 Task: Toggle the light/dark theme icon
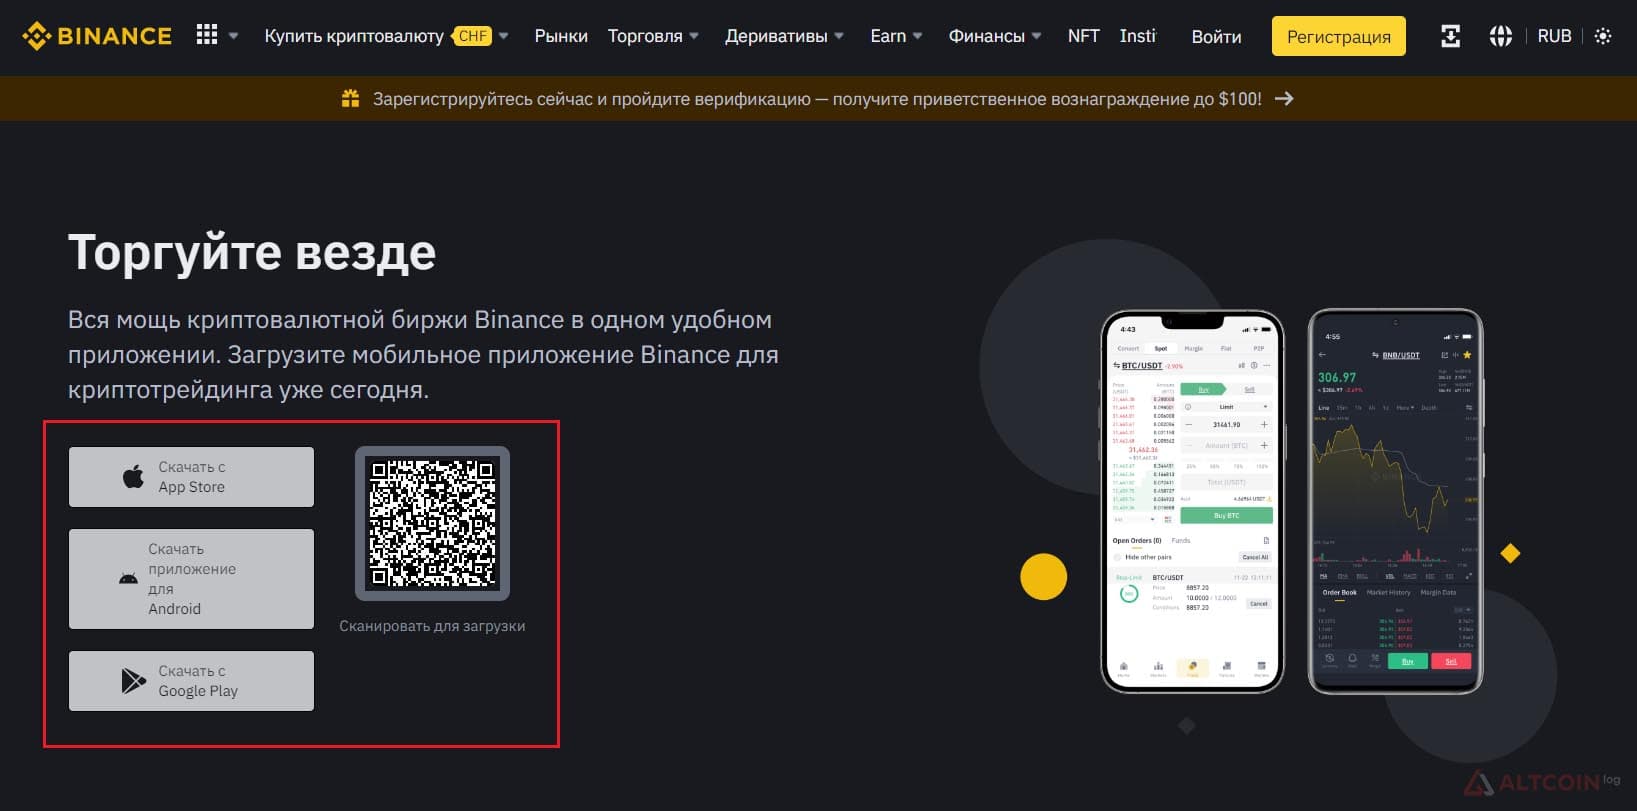(x=1603, y=36)
